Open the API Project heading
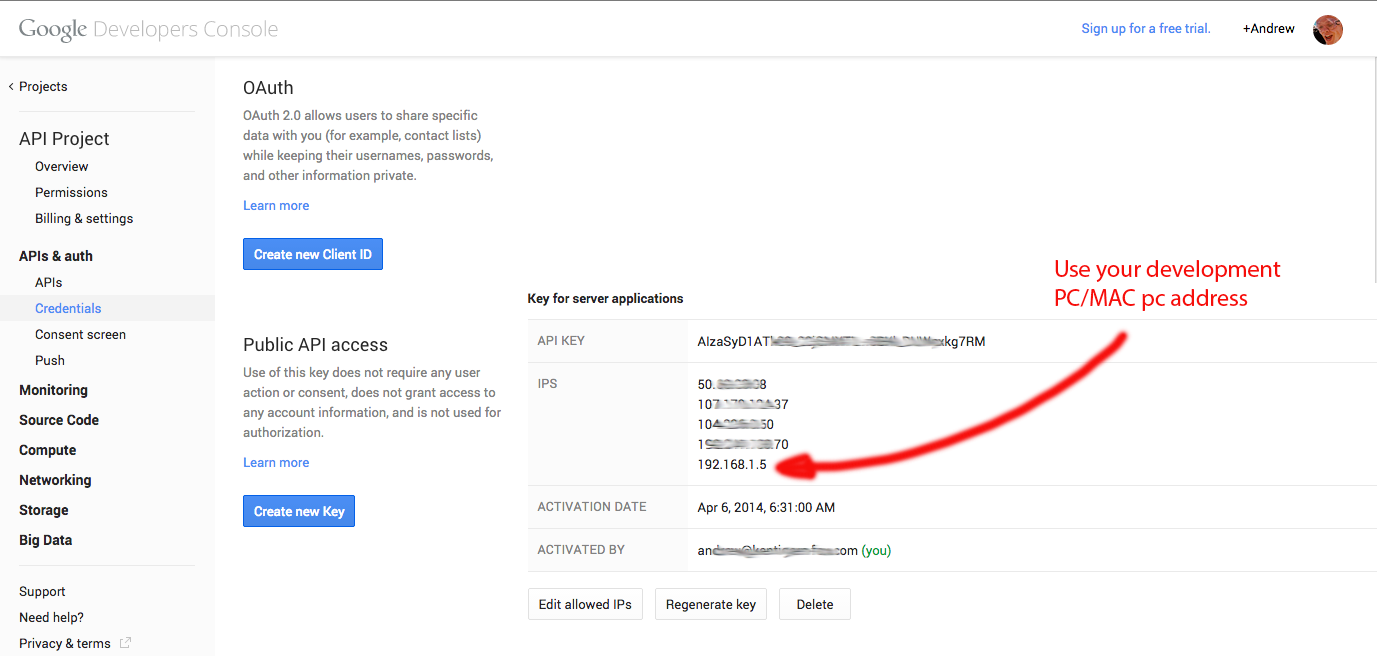Screen dimensions: 1377x656 click(64, 139)
